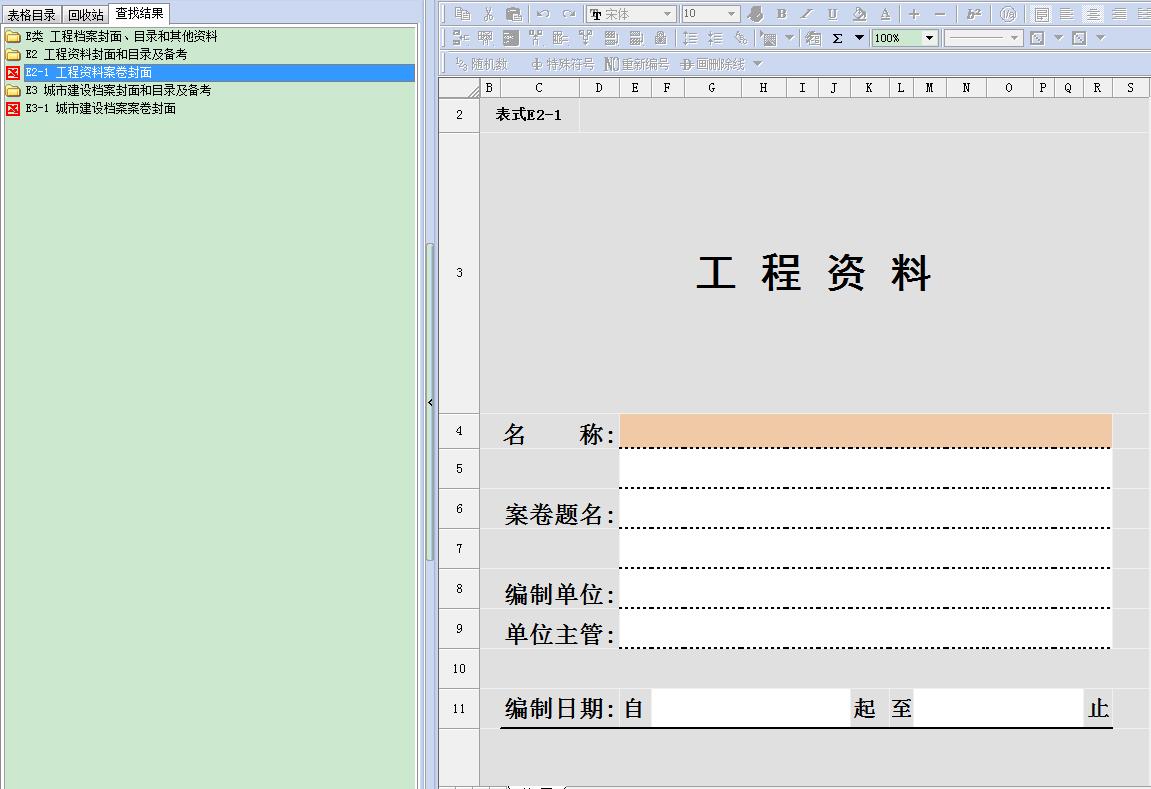Viewport: 1151px width, 789px height.
Task: Toggle Italic formatting
Action: tap(807, 14)
